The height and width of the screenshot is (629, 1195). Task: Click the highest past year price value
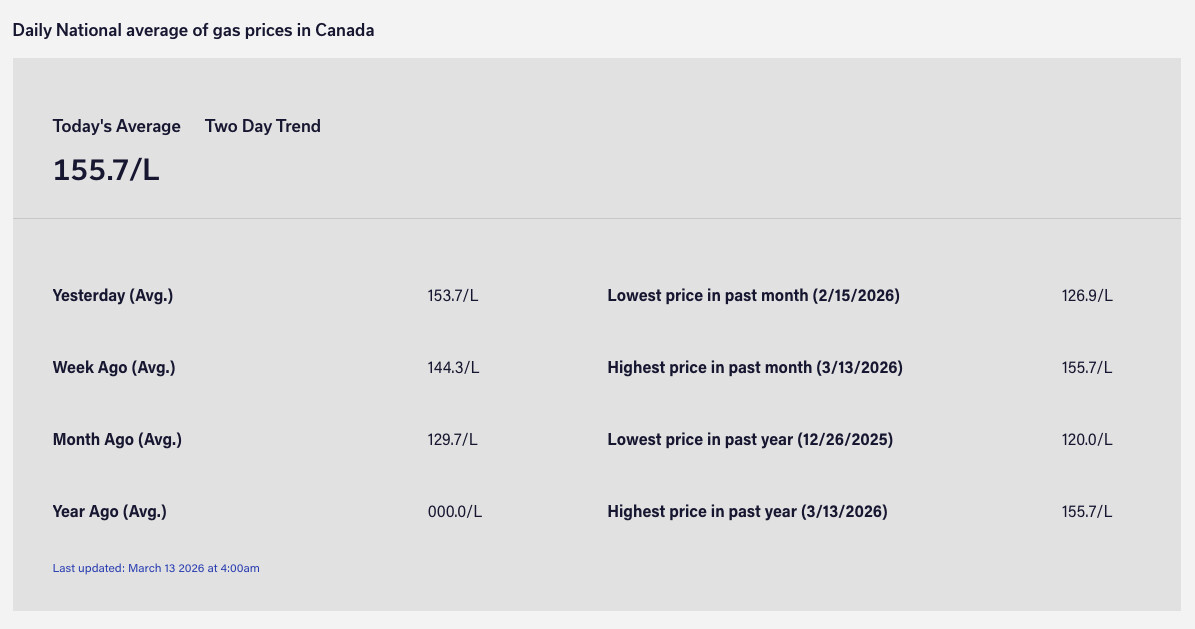pos(1087,512)
